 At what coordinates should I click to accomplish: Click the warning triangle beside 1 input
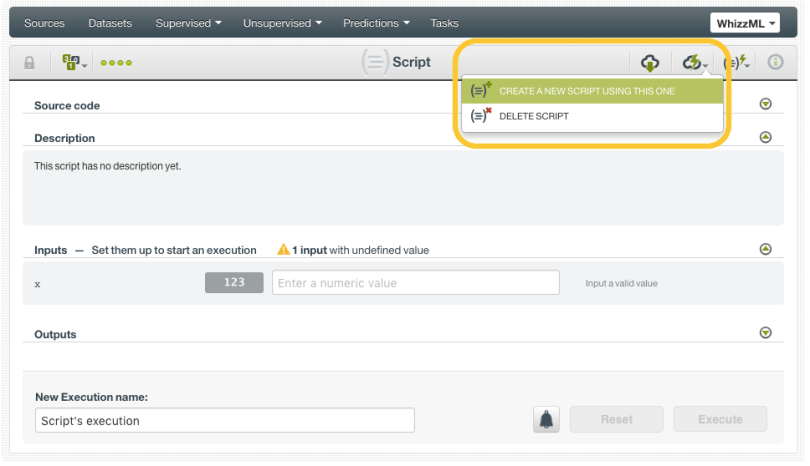(x=283, y=250)
